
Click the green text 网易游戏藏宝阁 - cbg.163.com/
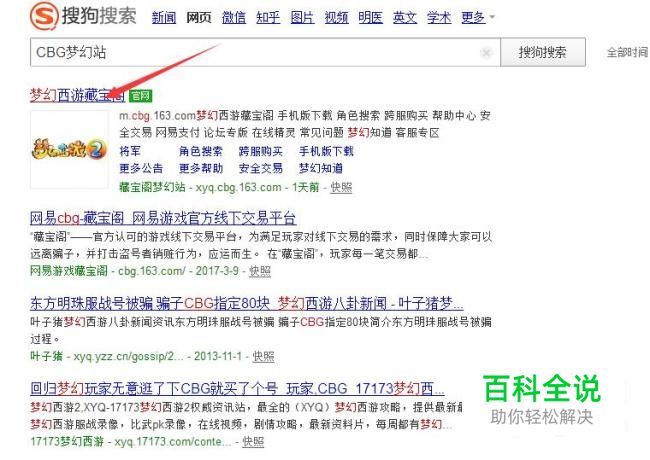tap(108, 271)
